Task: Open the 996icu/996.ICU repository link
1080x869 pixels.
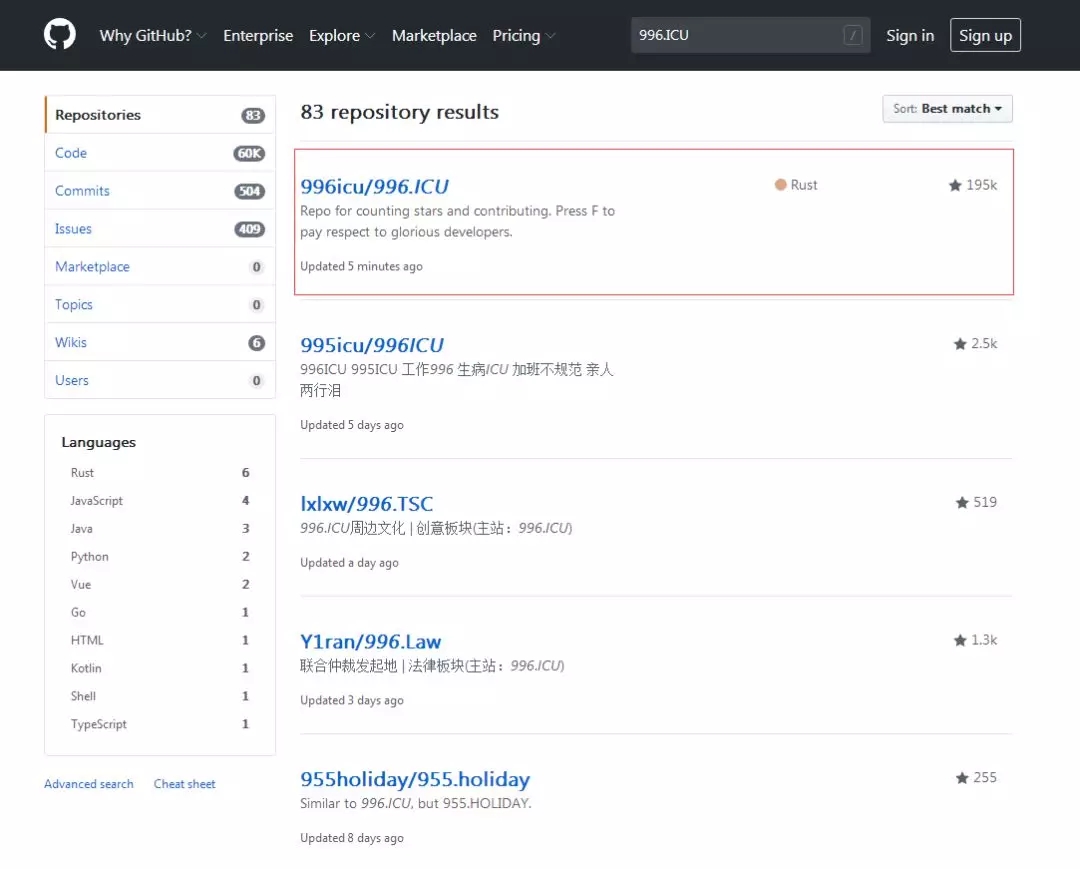Action: [x=375, y=186]
